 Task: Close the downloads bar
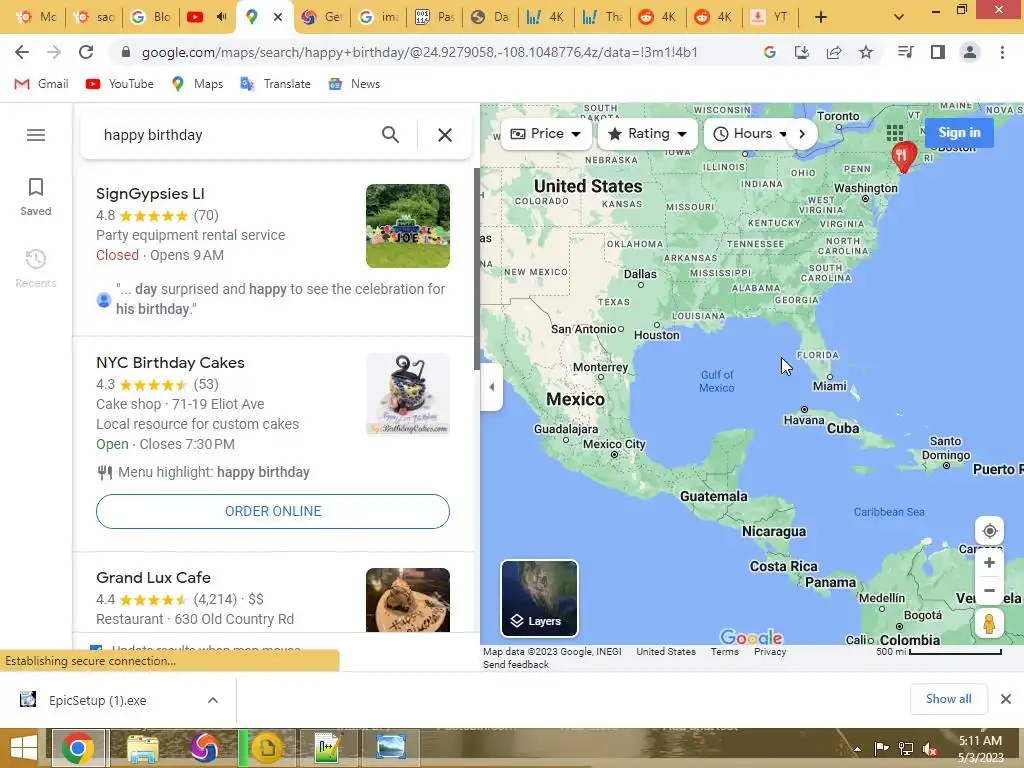click(x=1006, y=699)
